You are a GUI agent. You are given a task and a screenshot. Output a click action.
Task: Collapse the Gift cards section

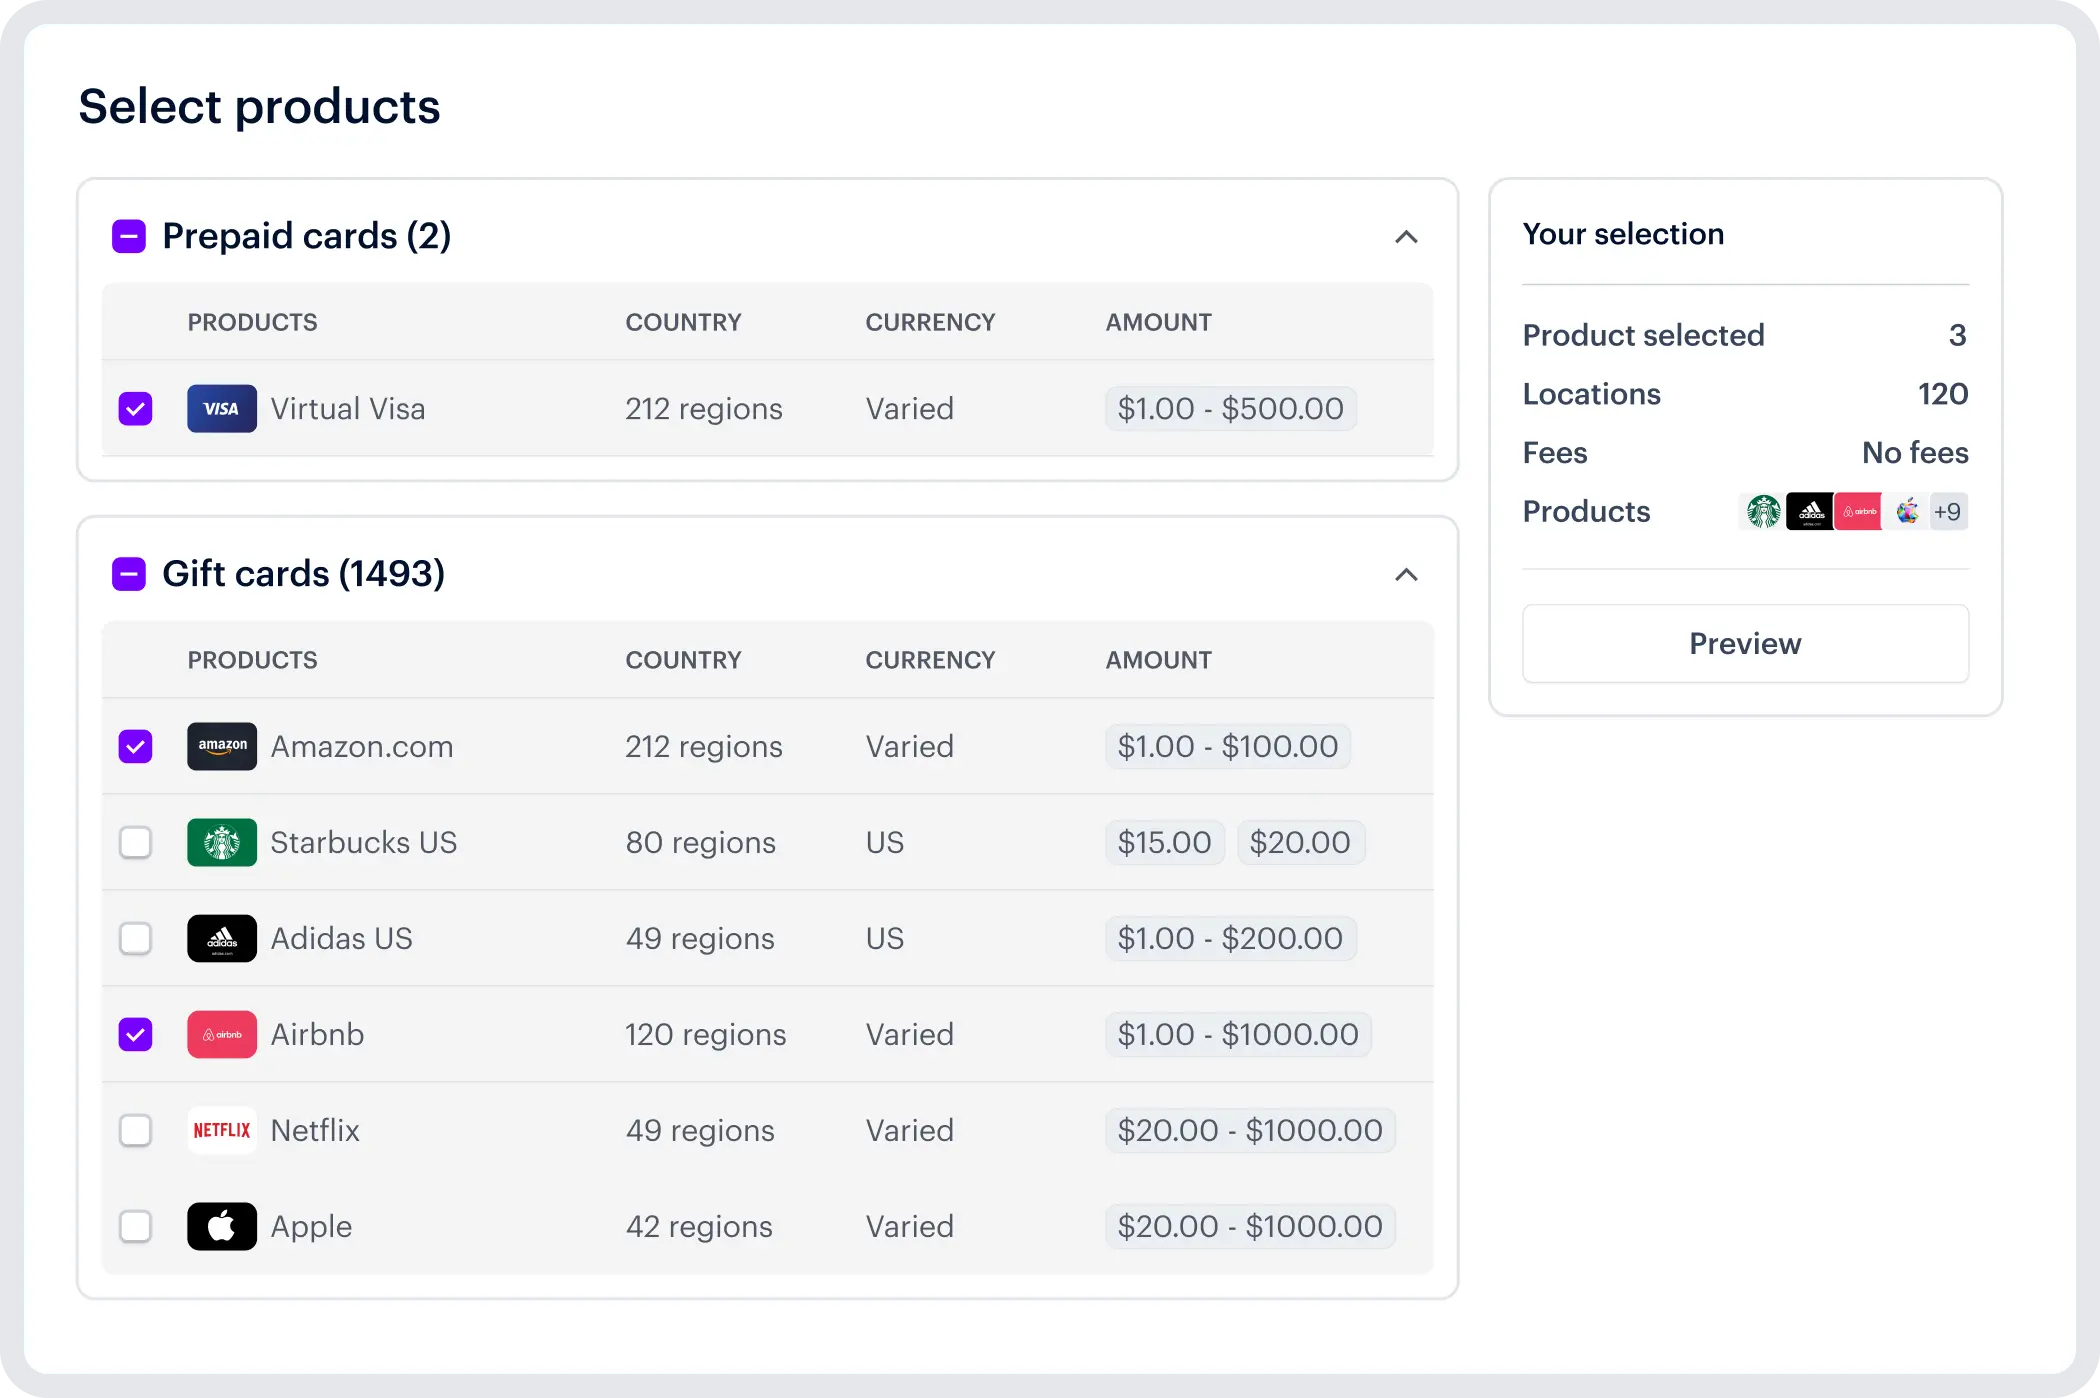[x=1406, y=575]
